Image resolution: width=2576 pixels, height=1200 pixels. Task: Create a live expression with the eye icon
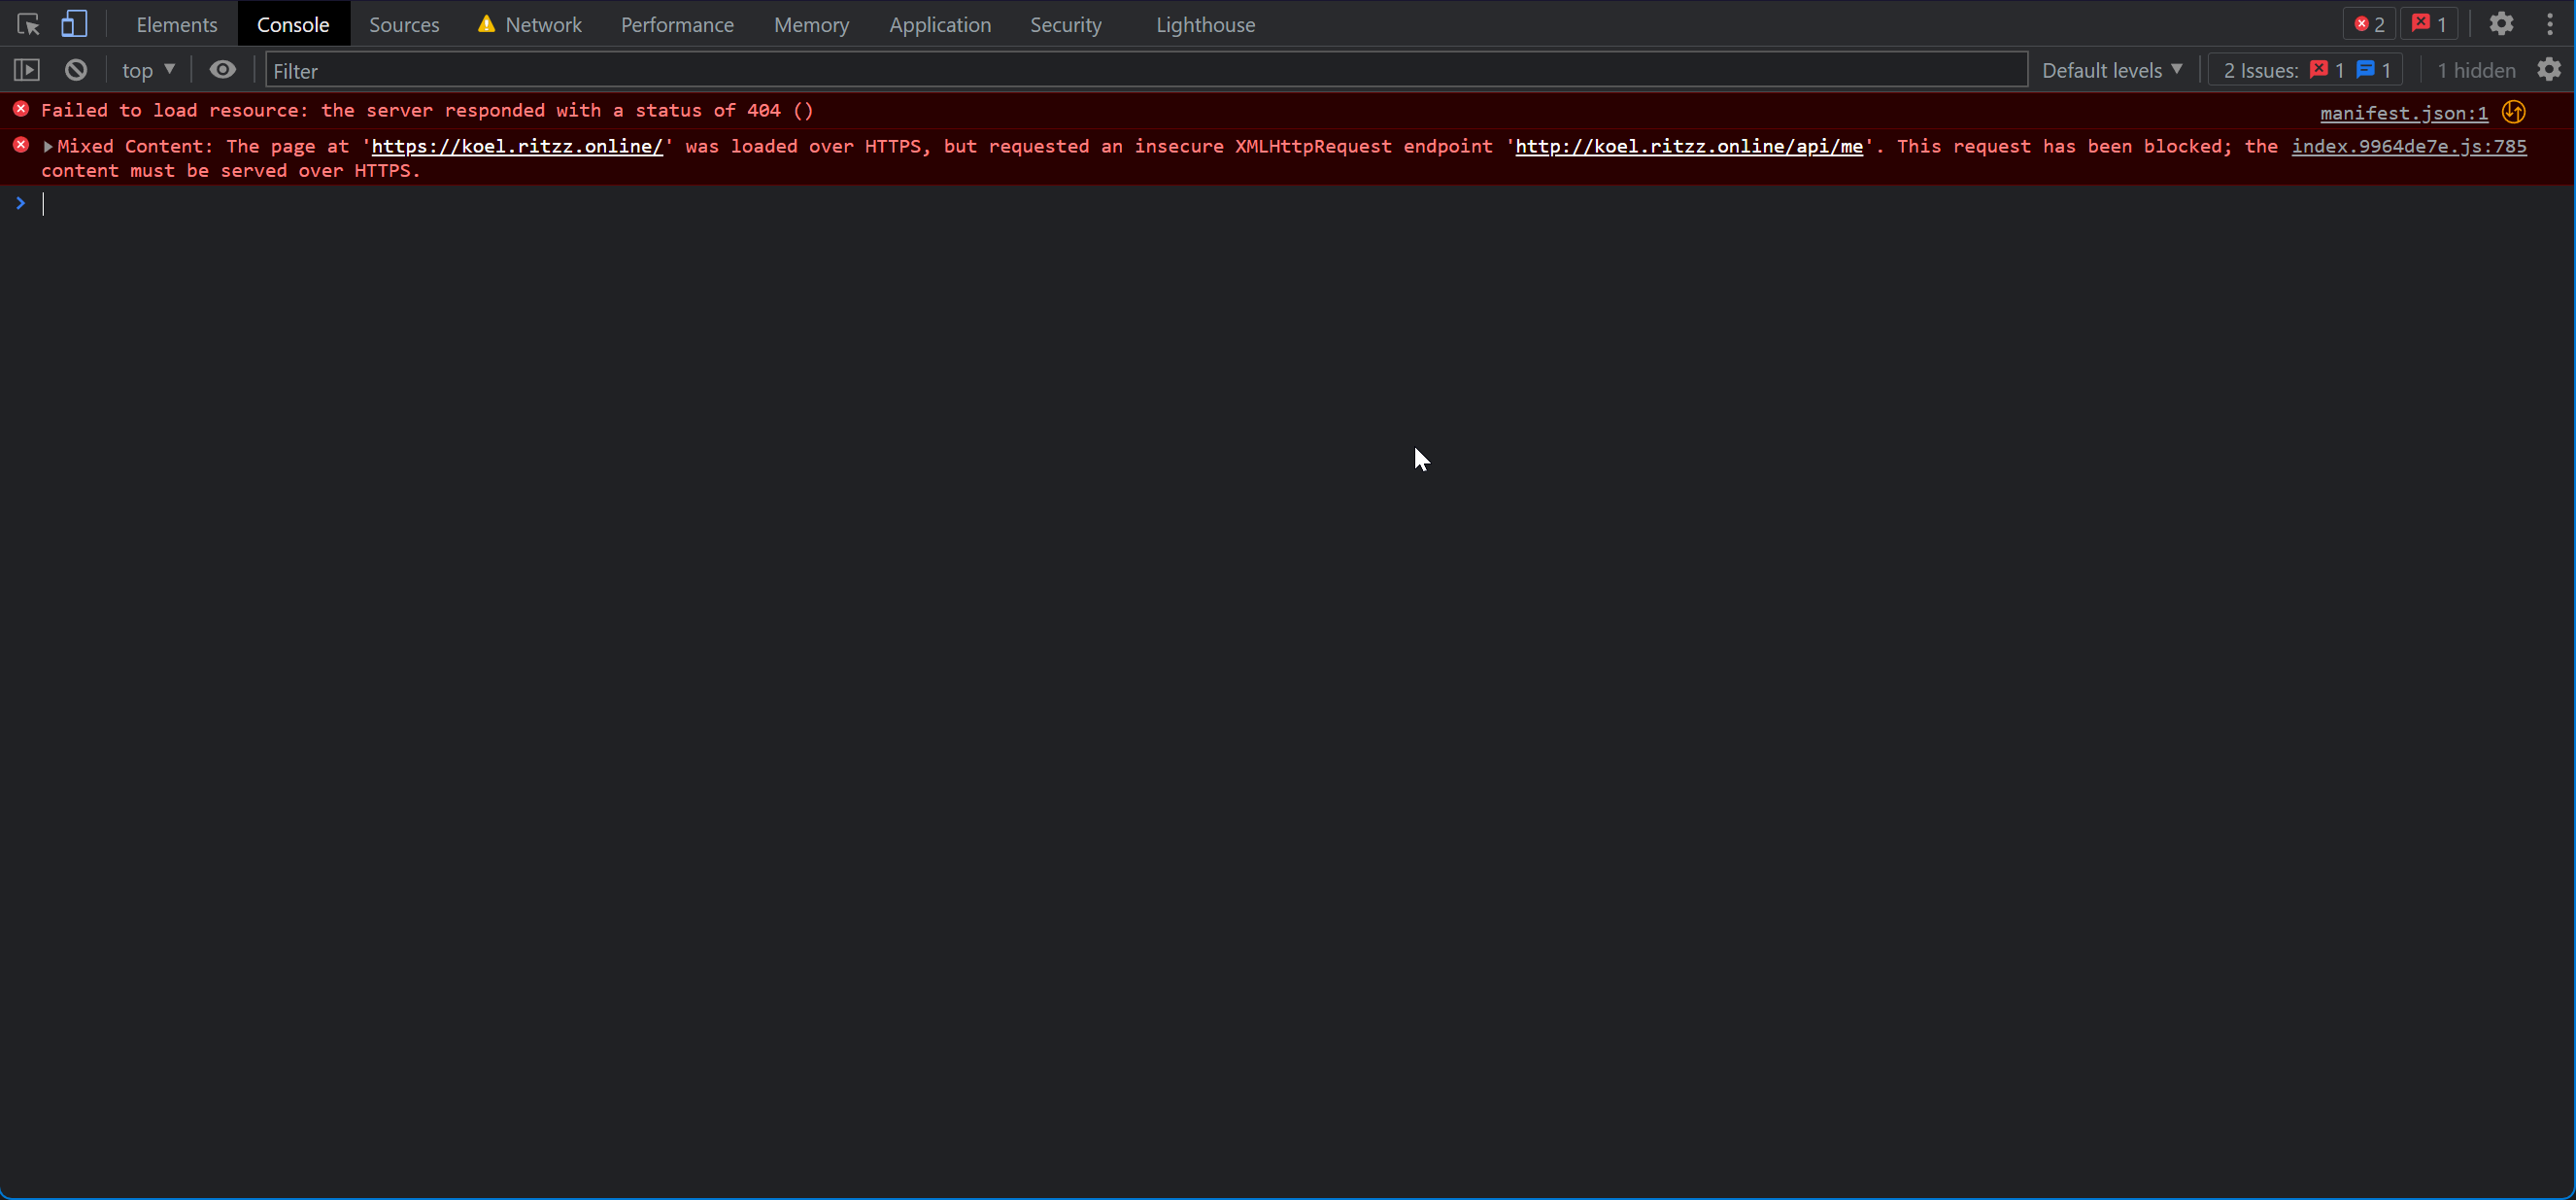pos(222,69)
